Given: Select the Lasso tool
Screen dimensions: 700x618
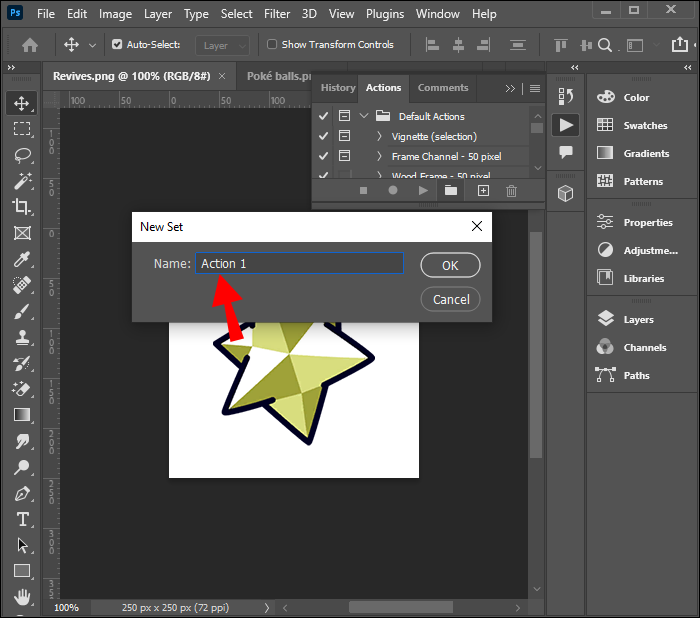Looking at the screenshot, I should (21, 155).
